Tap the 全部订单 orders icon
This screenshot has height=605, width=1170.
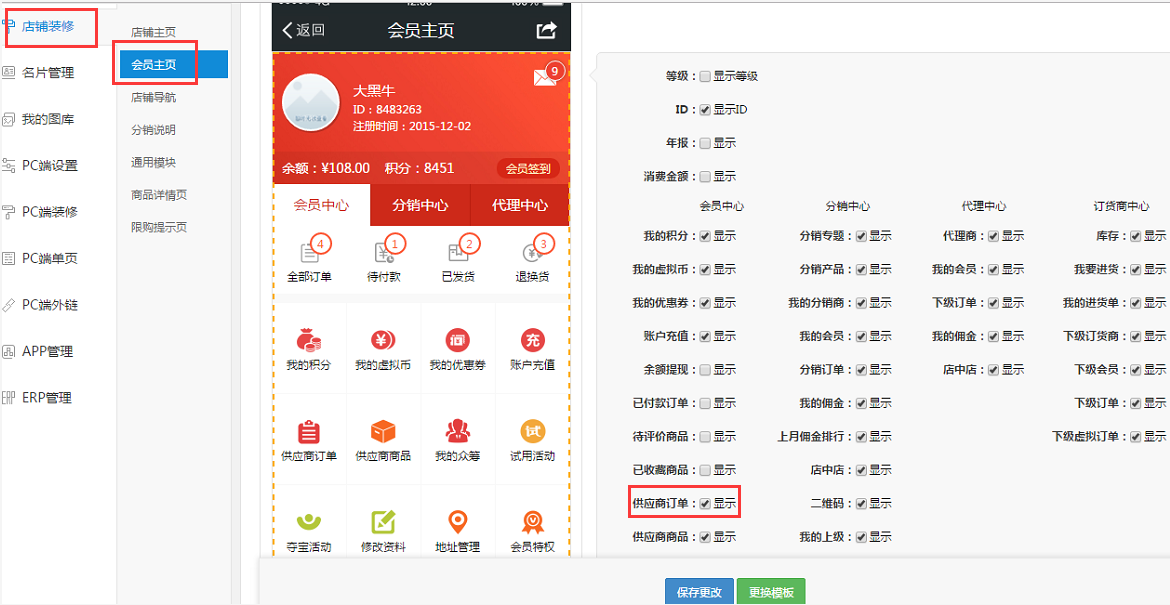pos(309,253)
